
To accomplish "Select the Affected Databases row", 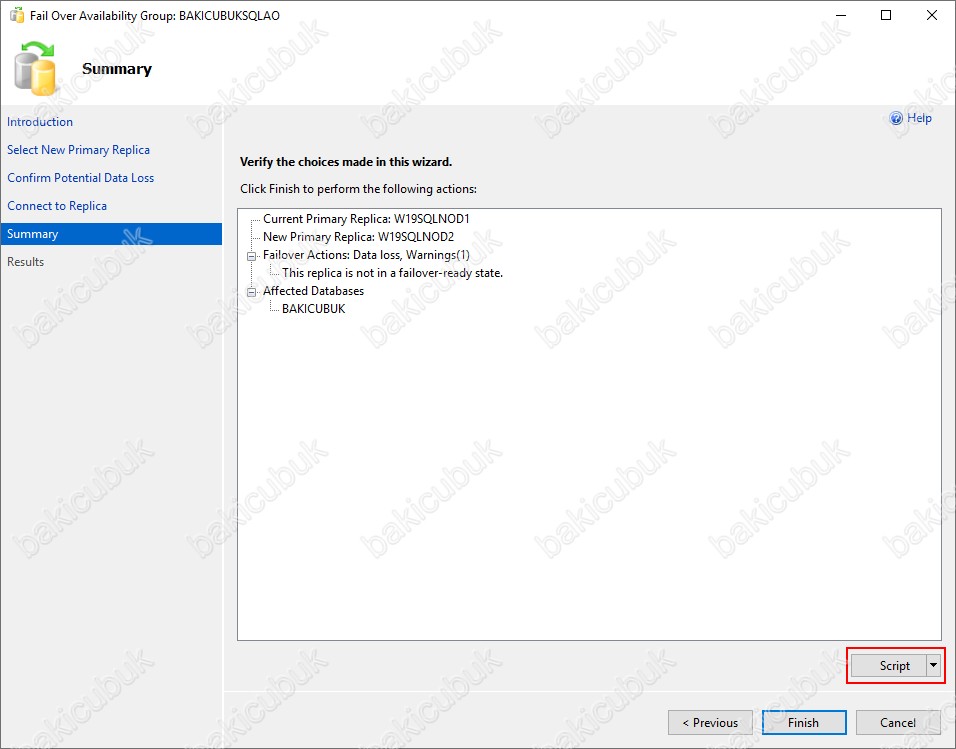I will [x=313, y=291].
